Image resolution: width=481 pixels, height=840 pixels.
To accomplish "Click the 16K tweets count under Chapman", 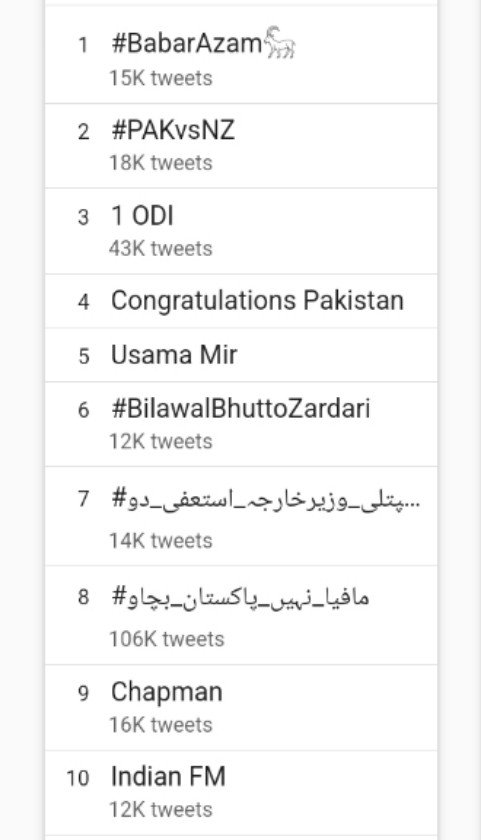I will pyautogui.click(x=161, y=725).
